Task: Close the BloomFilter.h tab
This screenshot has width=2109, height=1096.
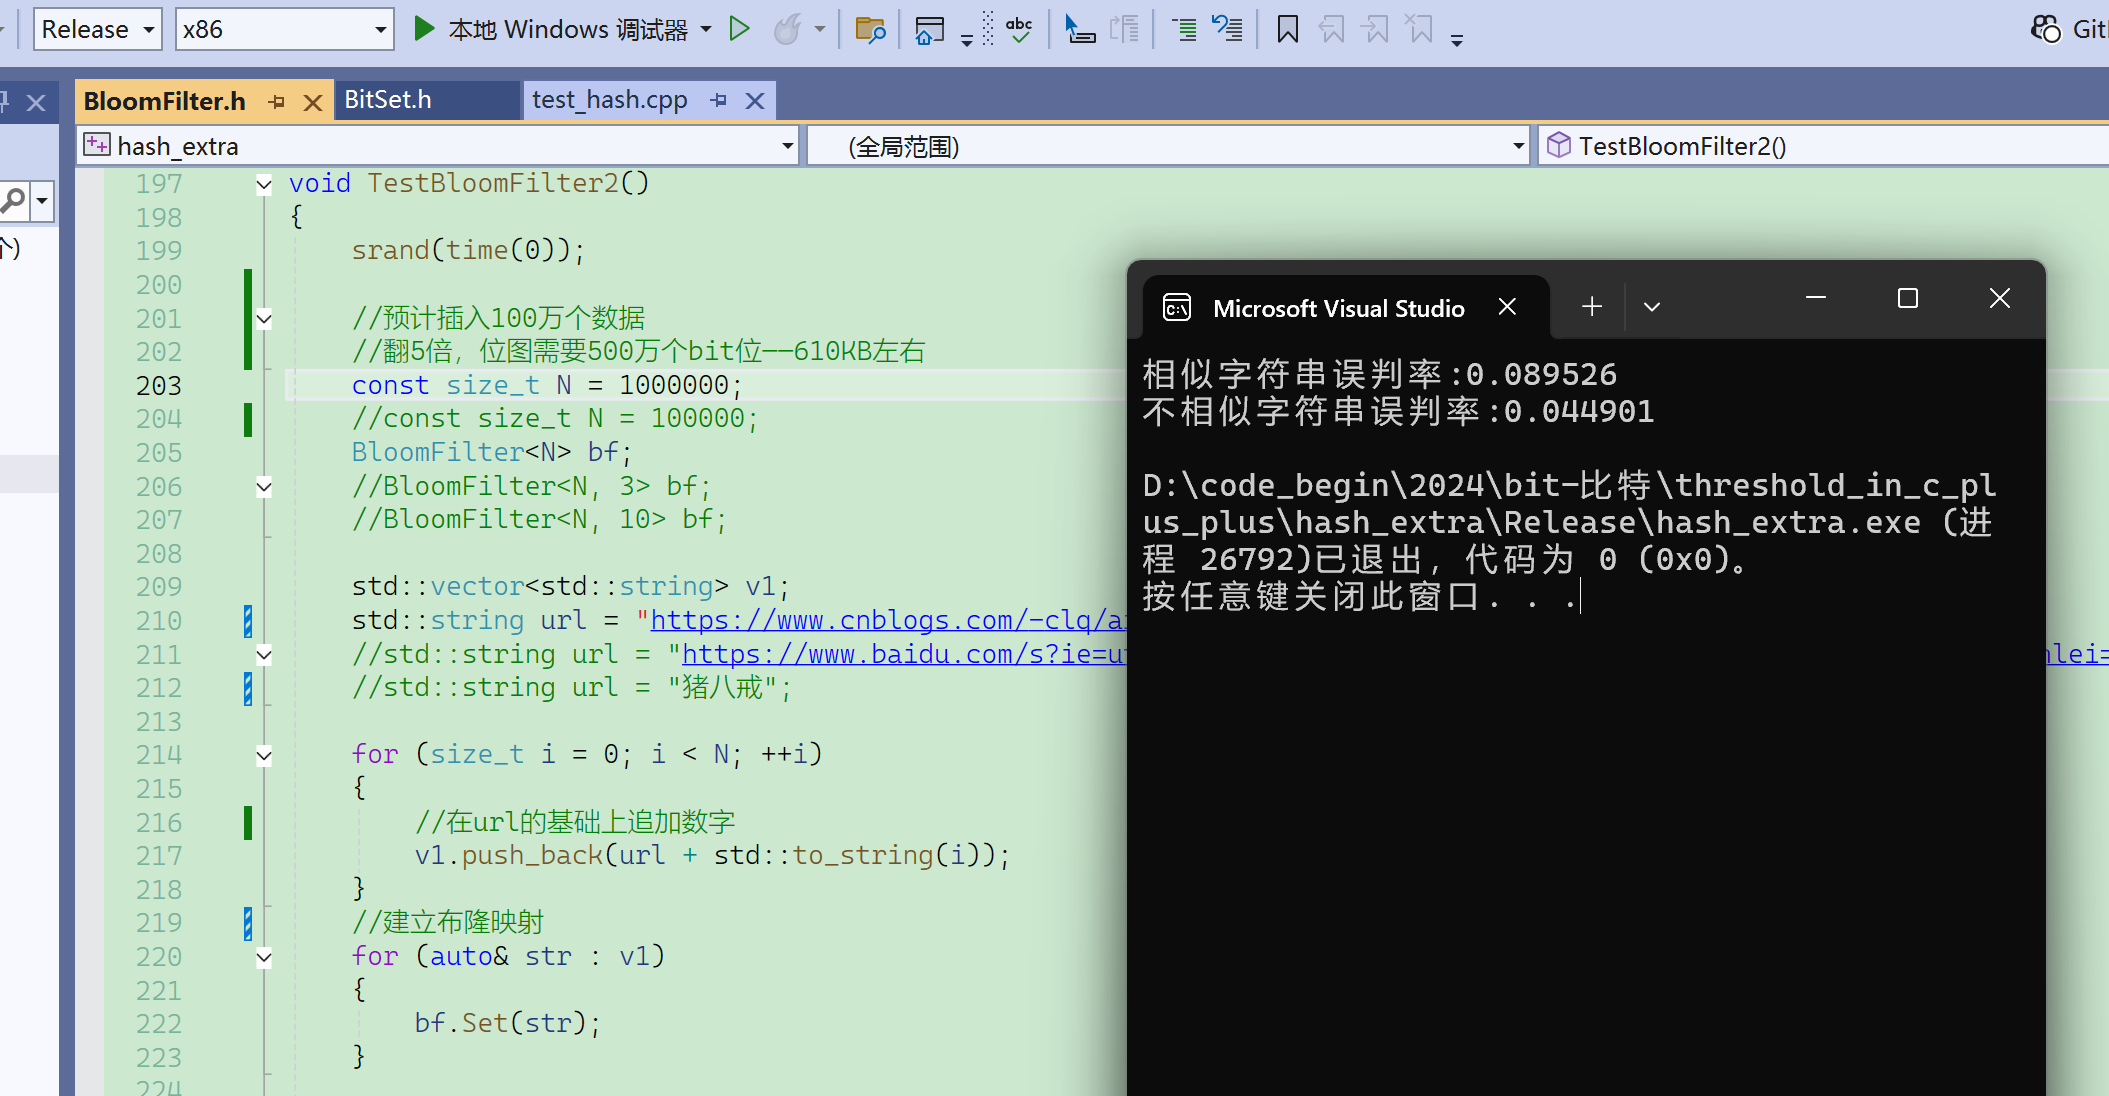Action: 313,102
